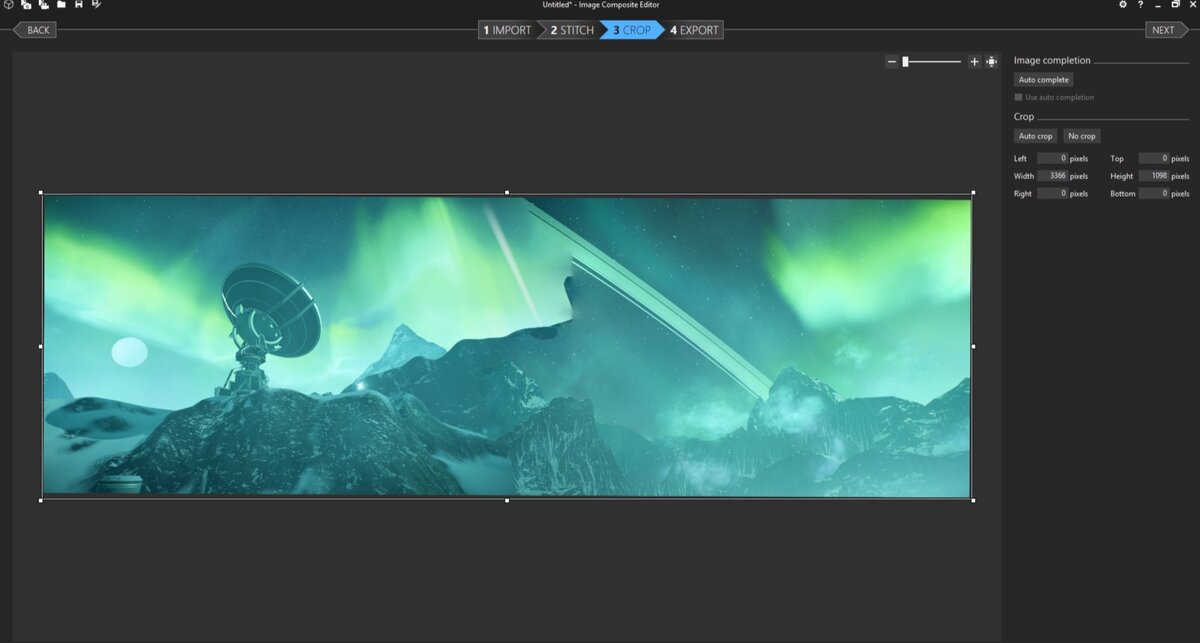Screen dimensions: 1200x643
Task: Click the bottom-right corner crop handle
Action: coord(973,500)
